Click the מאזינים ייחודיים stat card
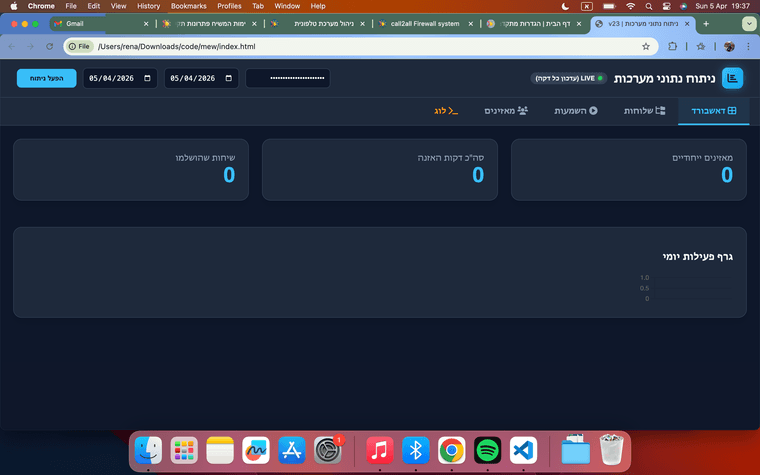This screenshot has width=760, height=475. tap(629, 170)
